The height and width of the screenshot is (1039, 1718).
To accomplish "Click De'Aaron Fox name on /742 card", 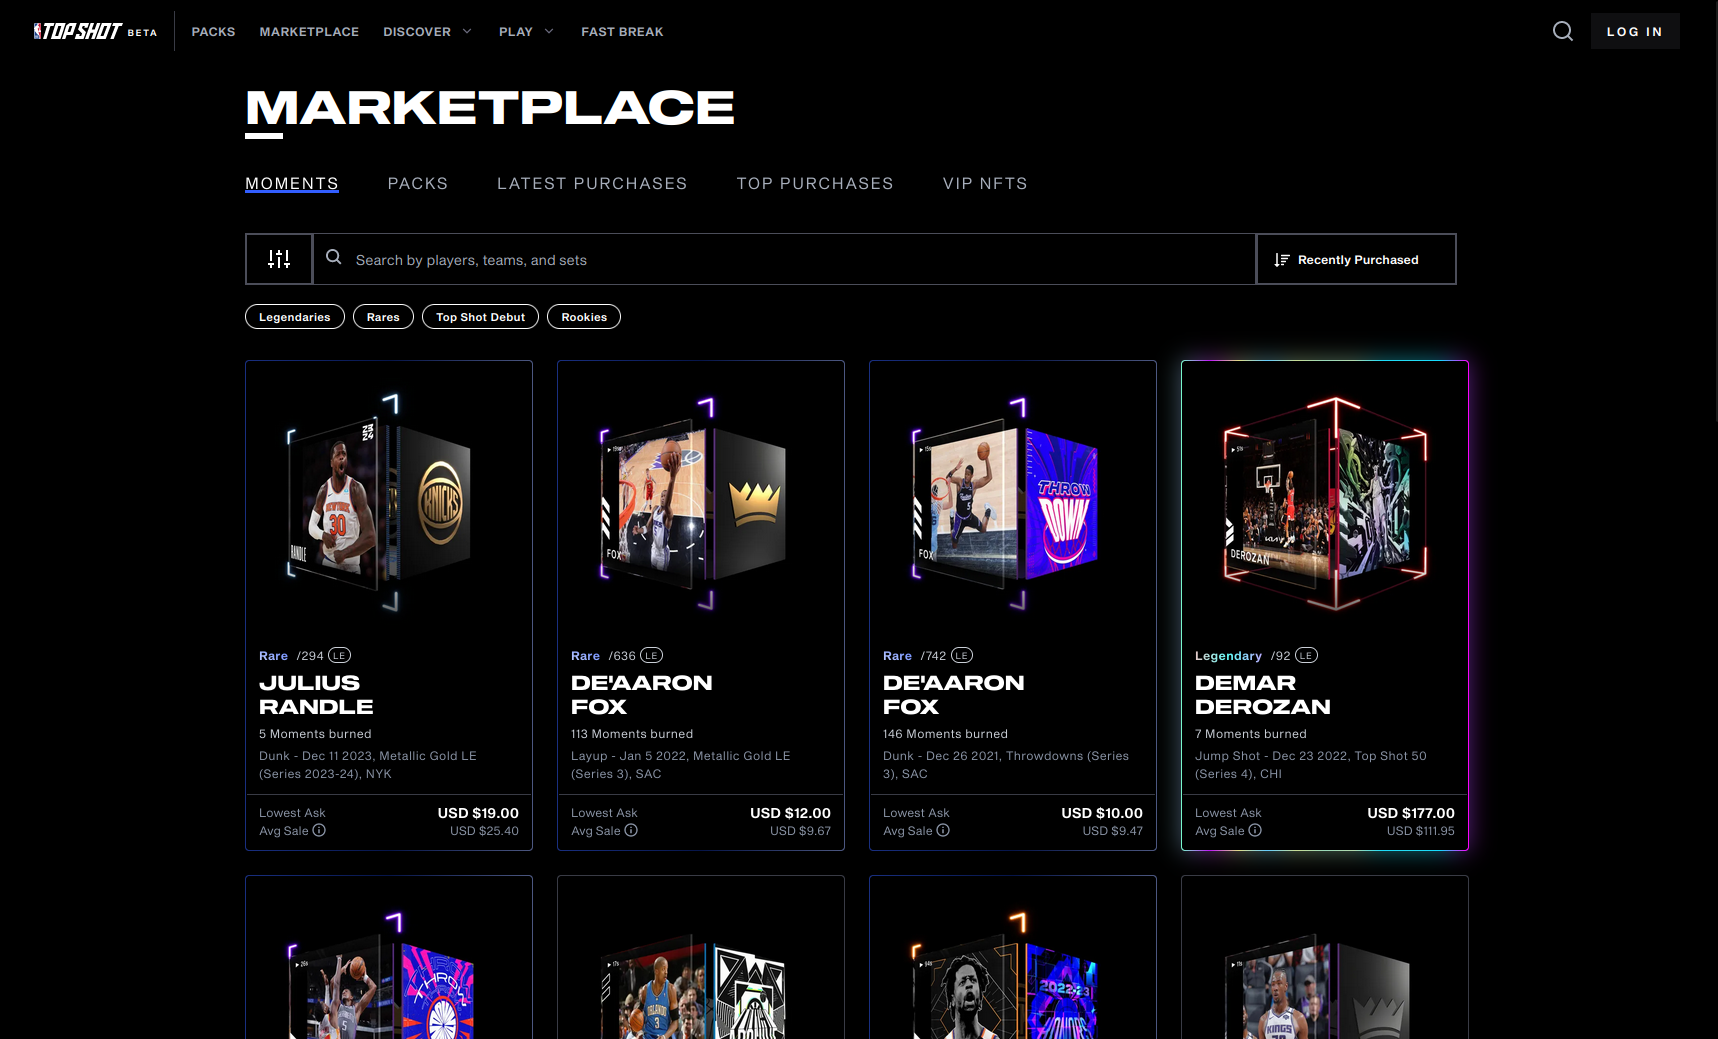I will (954, 694).
